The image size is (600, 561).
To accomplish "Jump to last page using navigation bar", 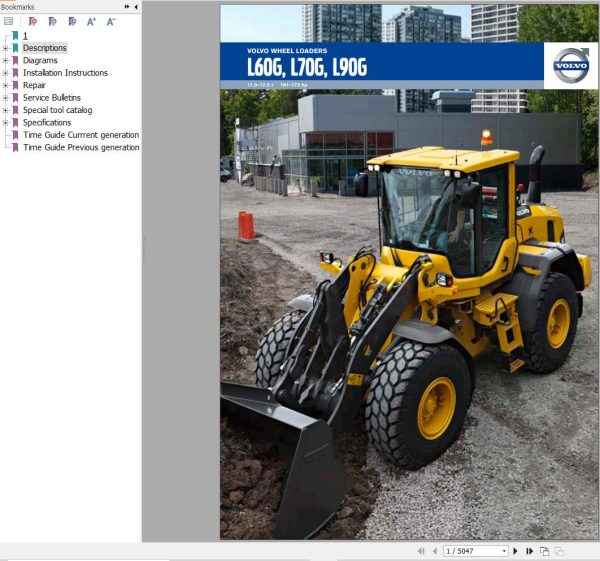I will point(530,551).
